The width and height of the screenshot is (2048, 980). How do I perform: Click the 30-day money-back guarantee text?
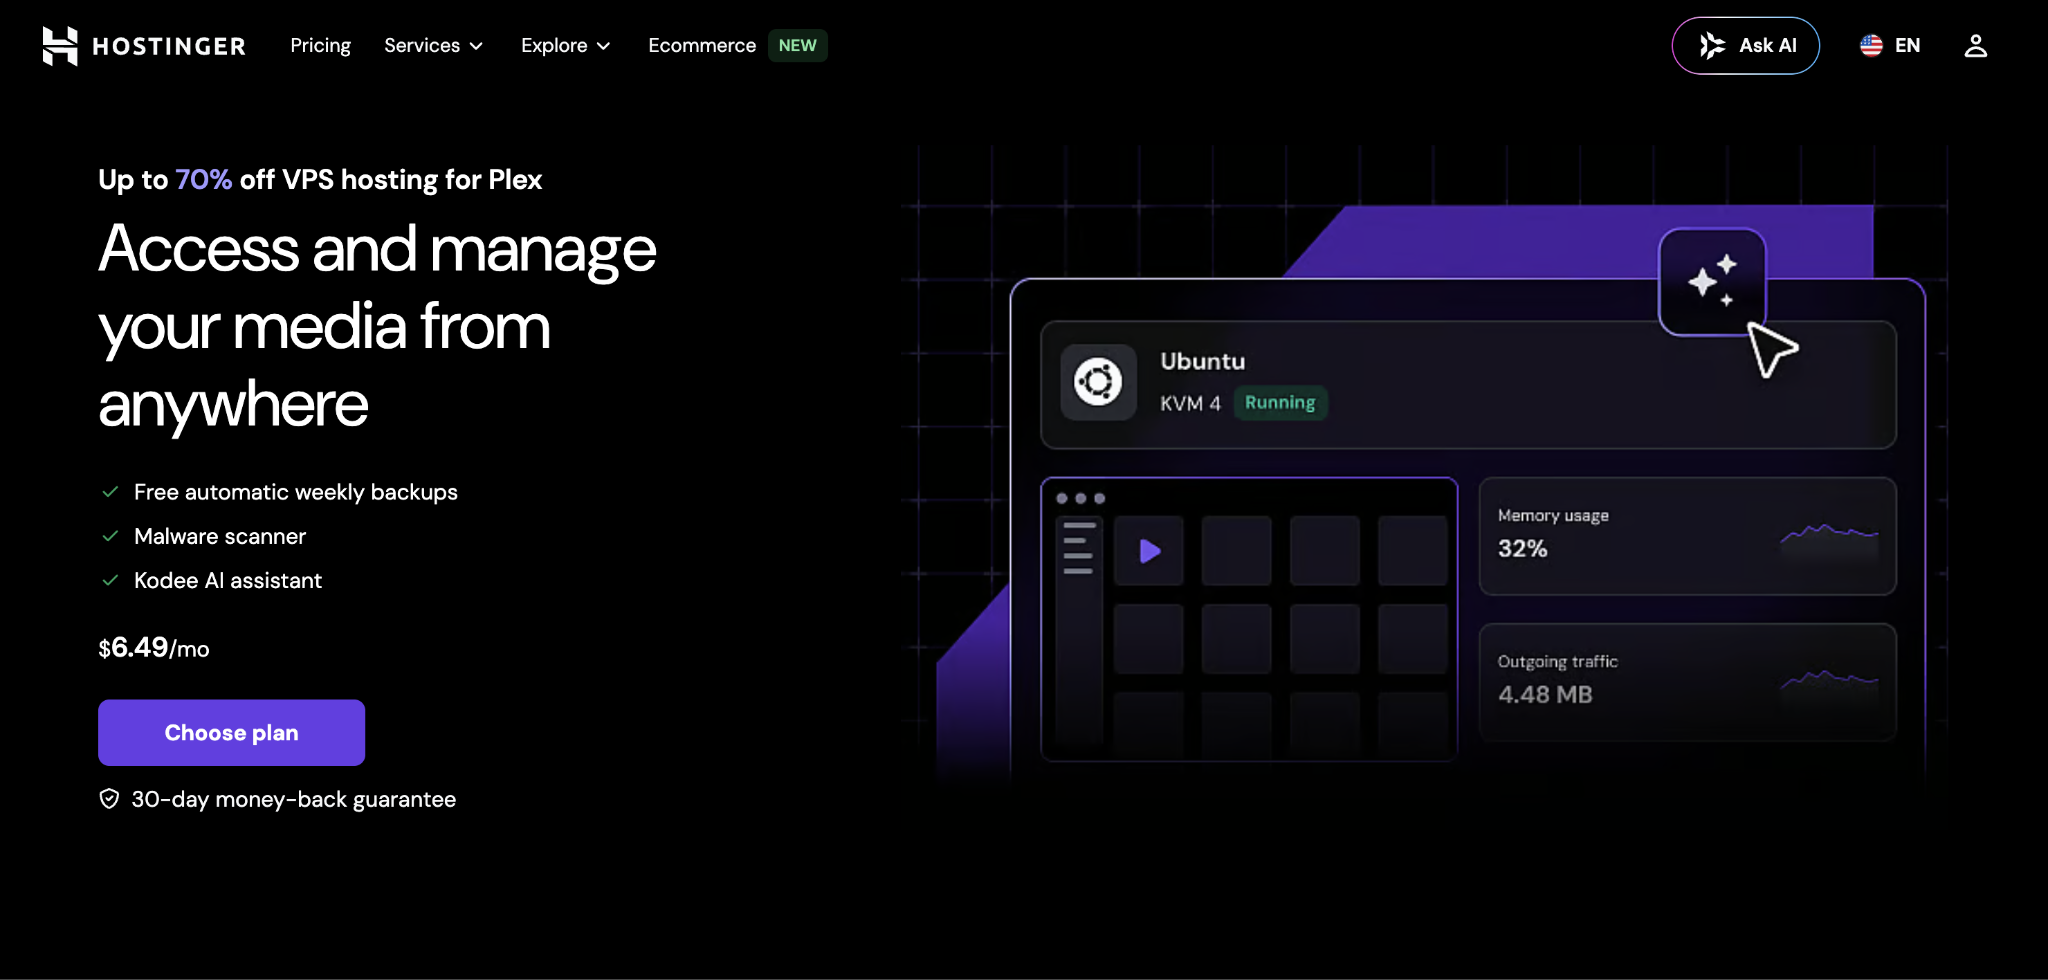tap(293, 799)
